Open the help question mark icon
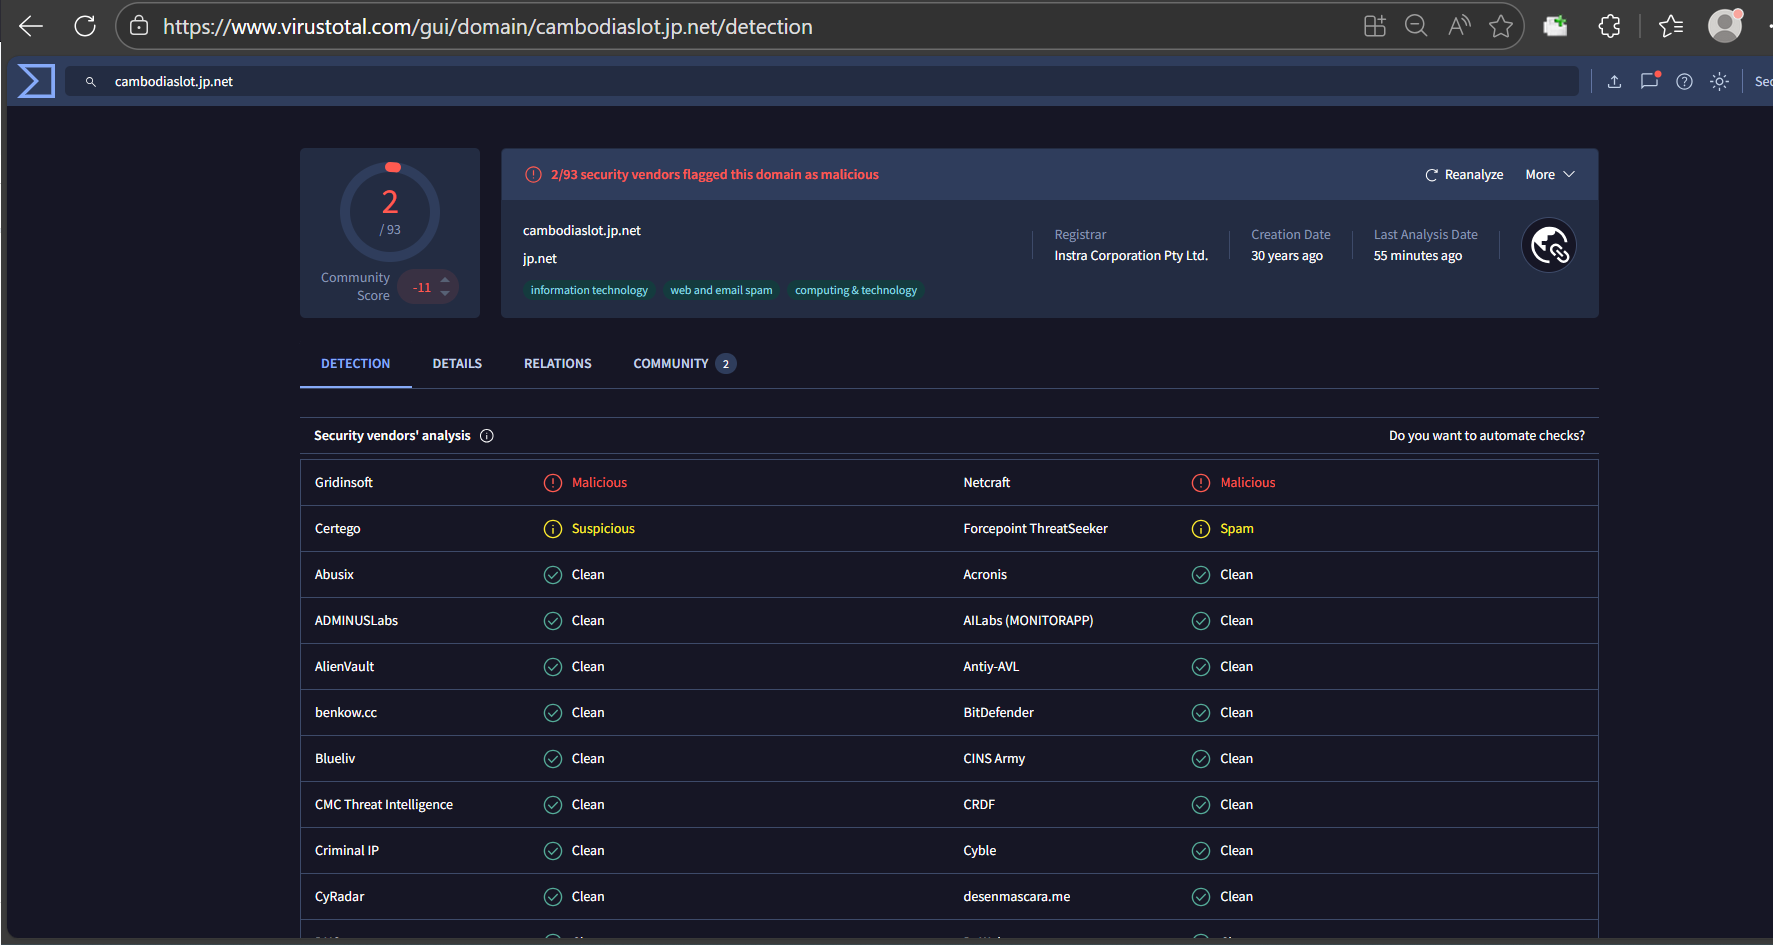The width and height of the screenshot is (1773, 945). tap(1684, 82)
